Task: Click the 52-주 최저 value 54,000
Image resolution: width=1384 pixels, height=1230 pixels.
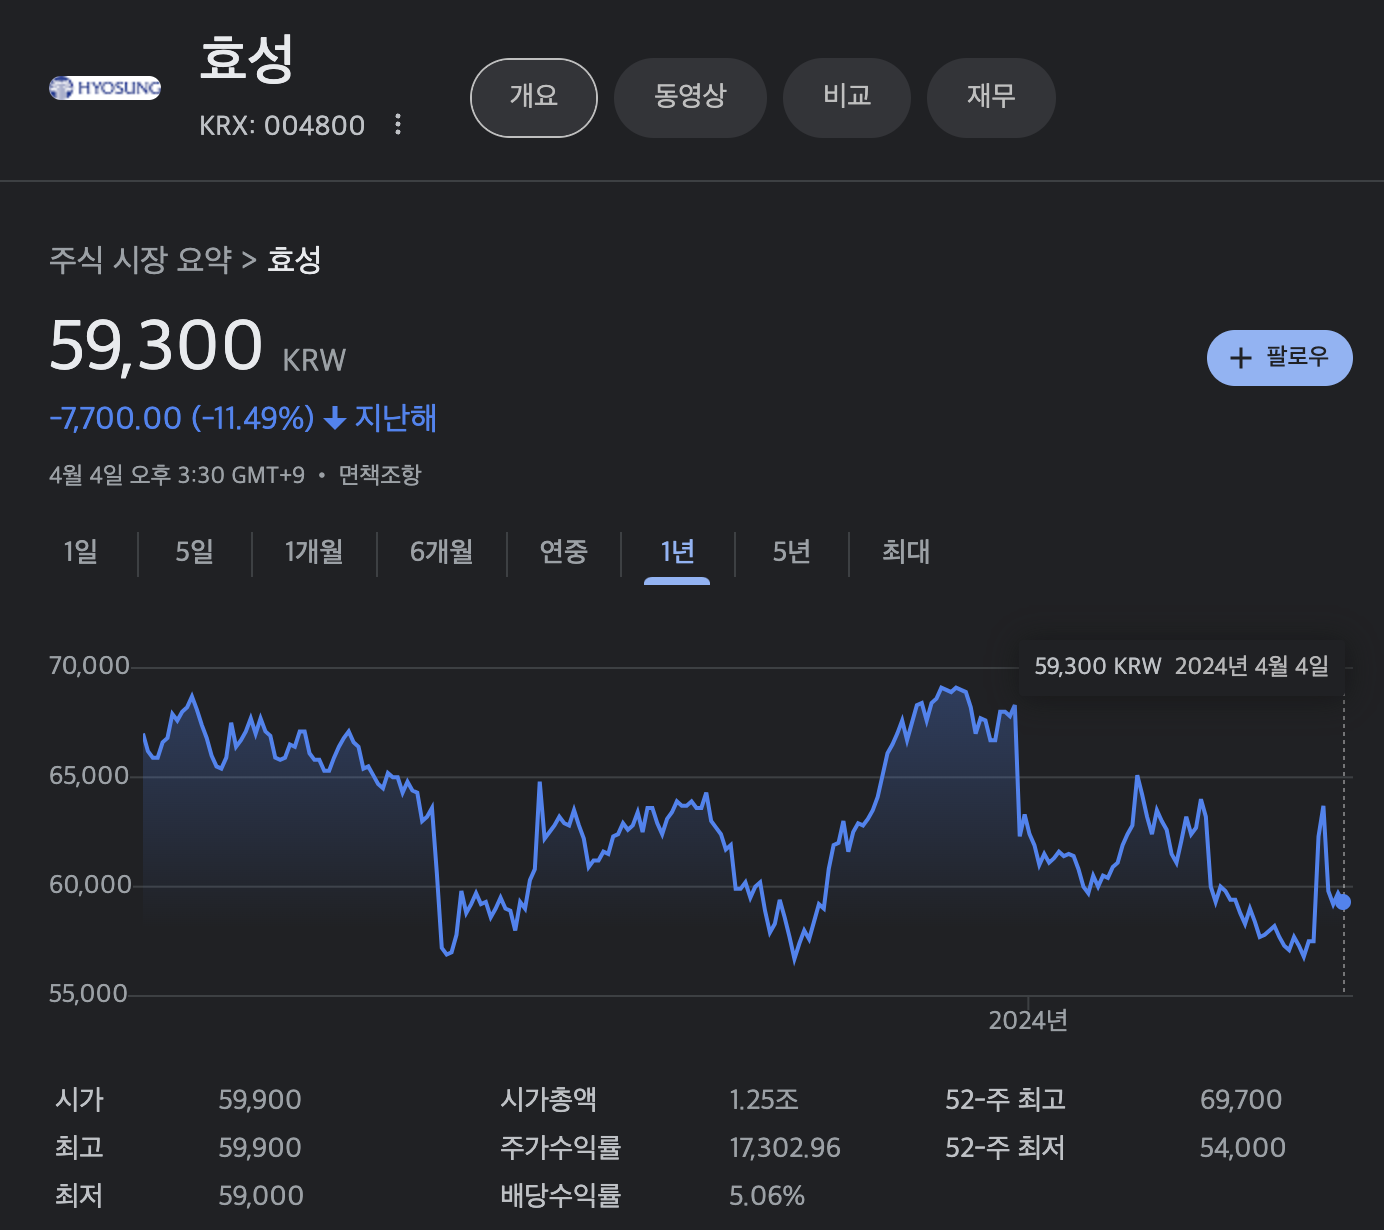Action: click(1243, 1148)
